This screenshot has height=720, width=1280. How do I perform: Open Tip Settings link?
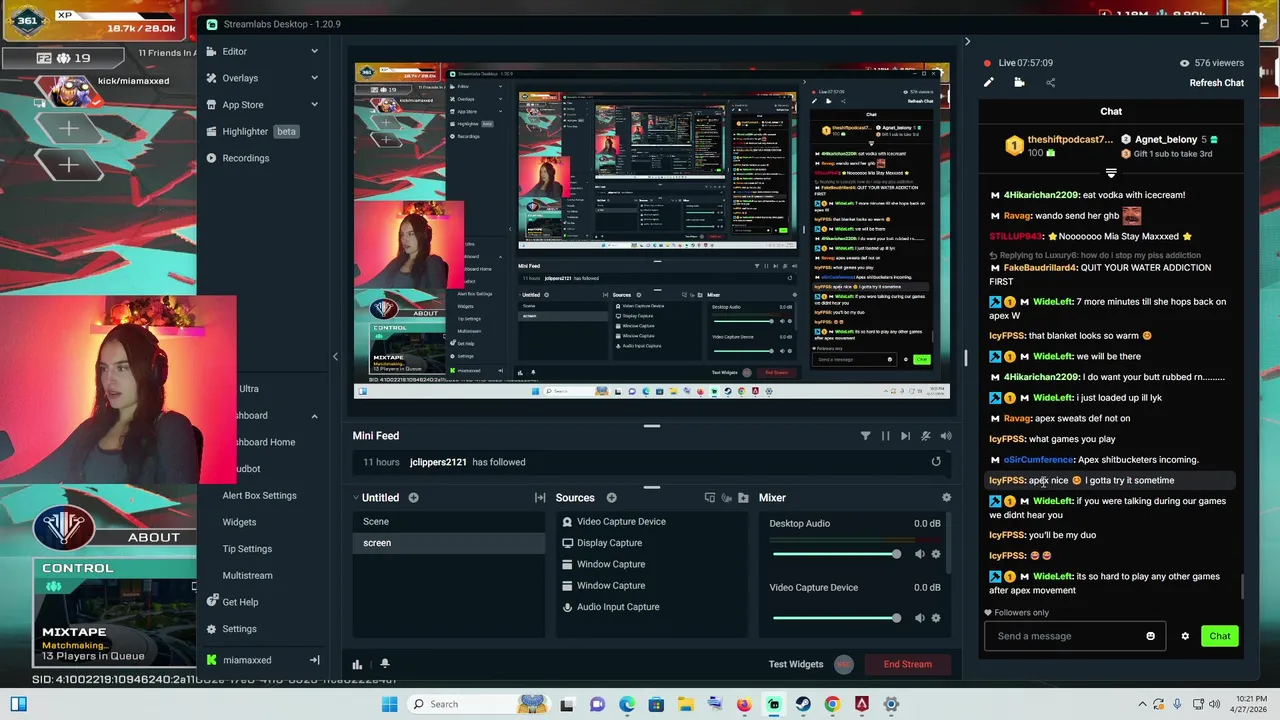point(247,549)
